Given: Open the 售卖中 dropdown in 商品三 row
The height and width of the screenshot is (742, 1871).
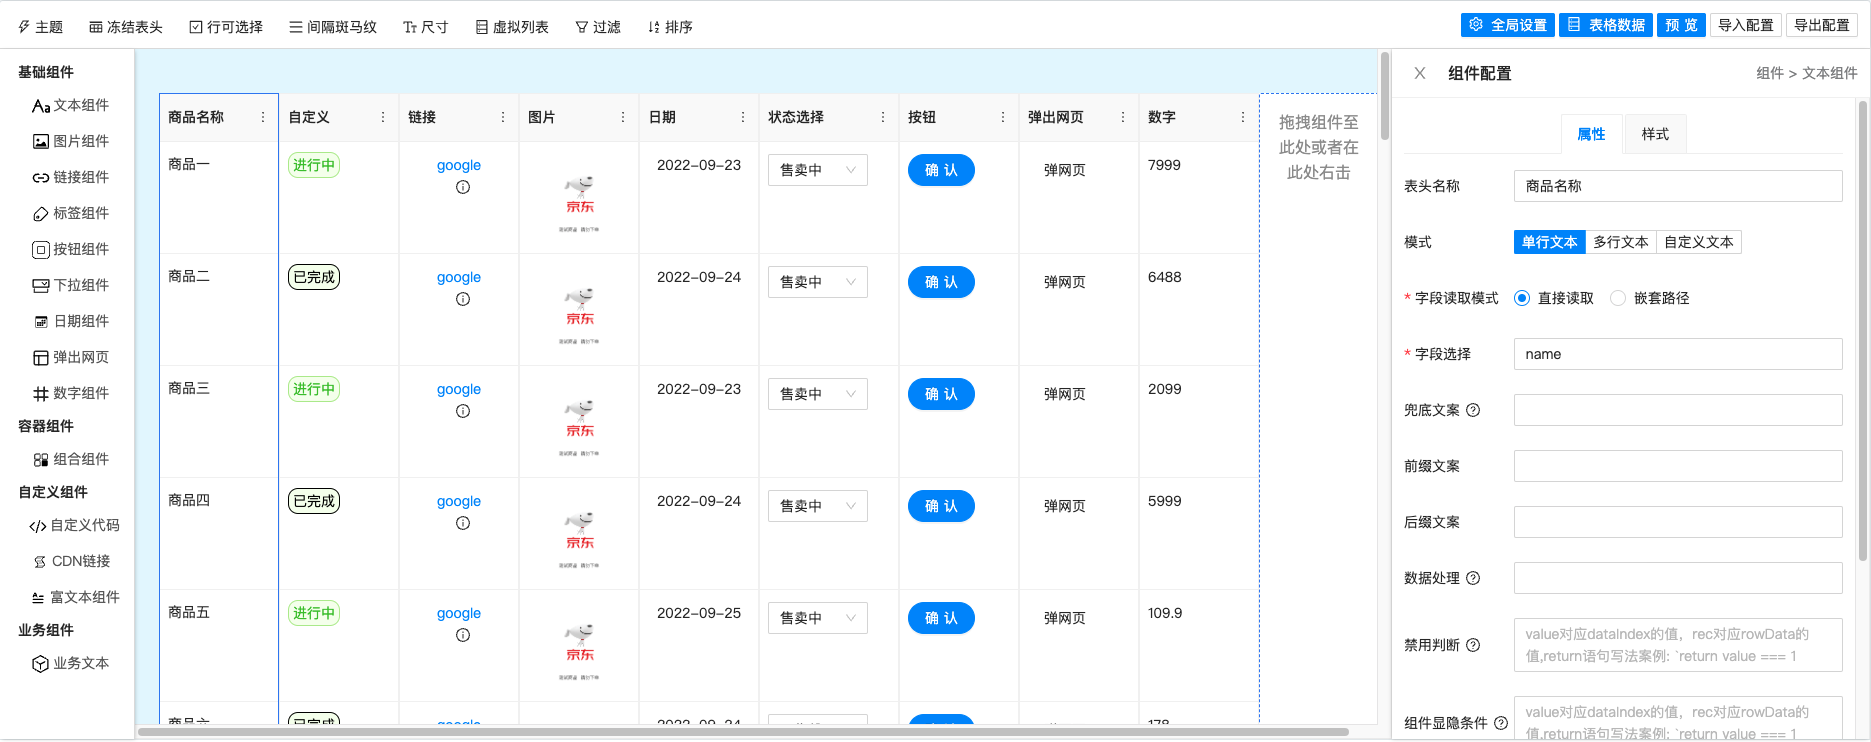Looking at the screenshot, I should pyautogui.click(x=818, y=394).
